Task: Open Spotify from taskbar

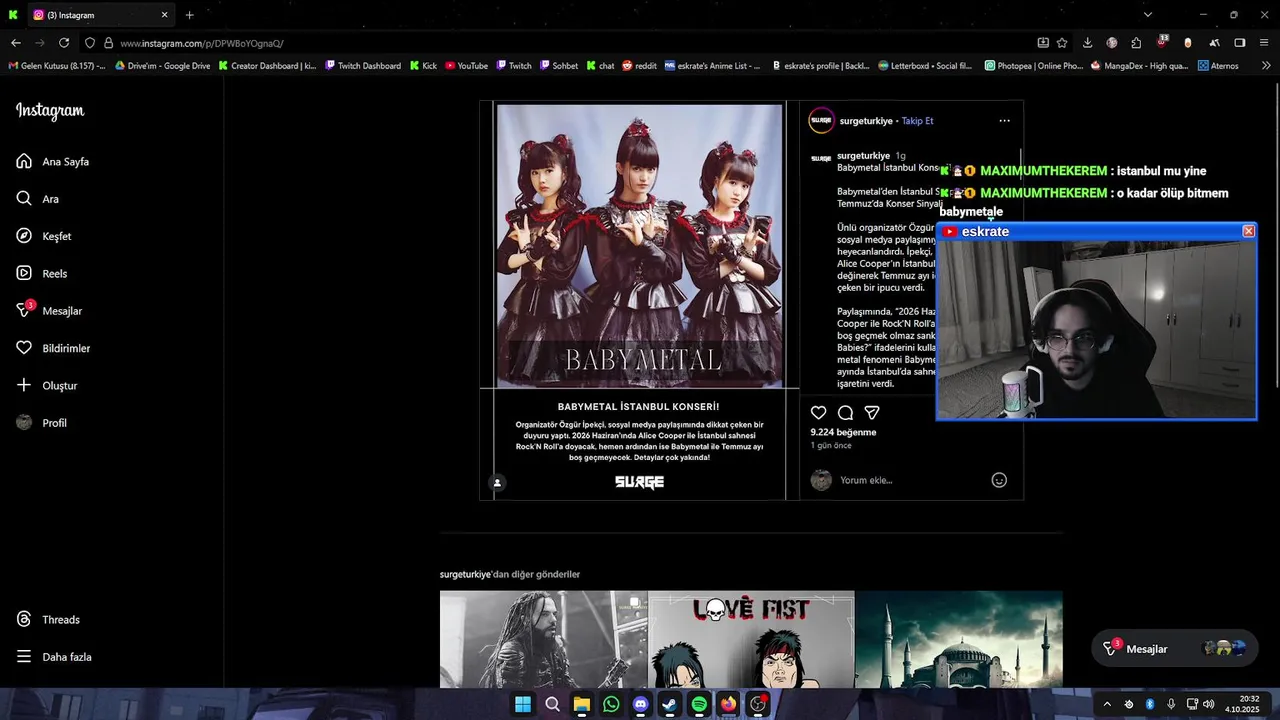Action: pyautogui.click(x=699, y=704)
